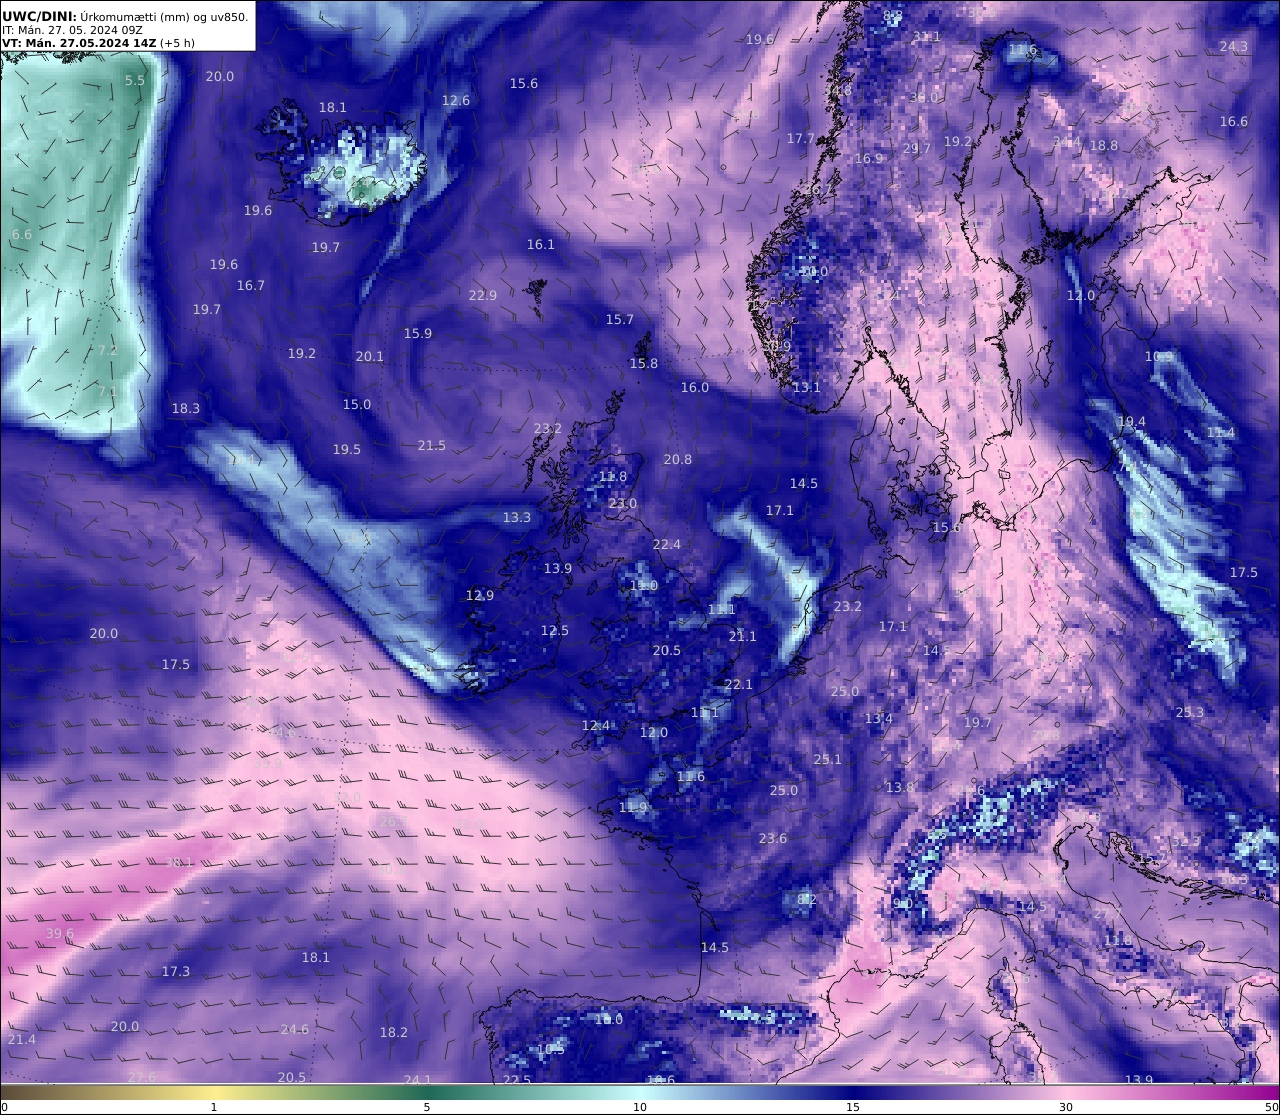Click the 6.6 value over Greenland
The image size is (1280, 1115).
pyautogui.click(x=21, y=234)
